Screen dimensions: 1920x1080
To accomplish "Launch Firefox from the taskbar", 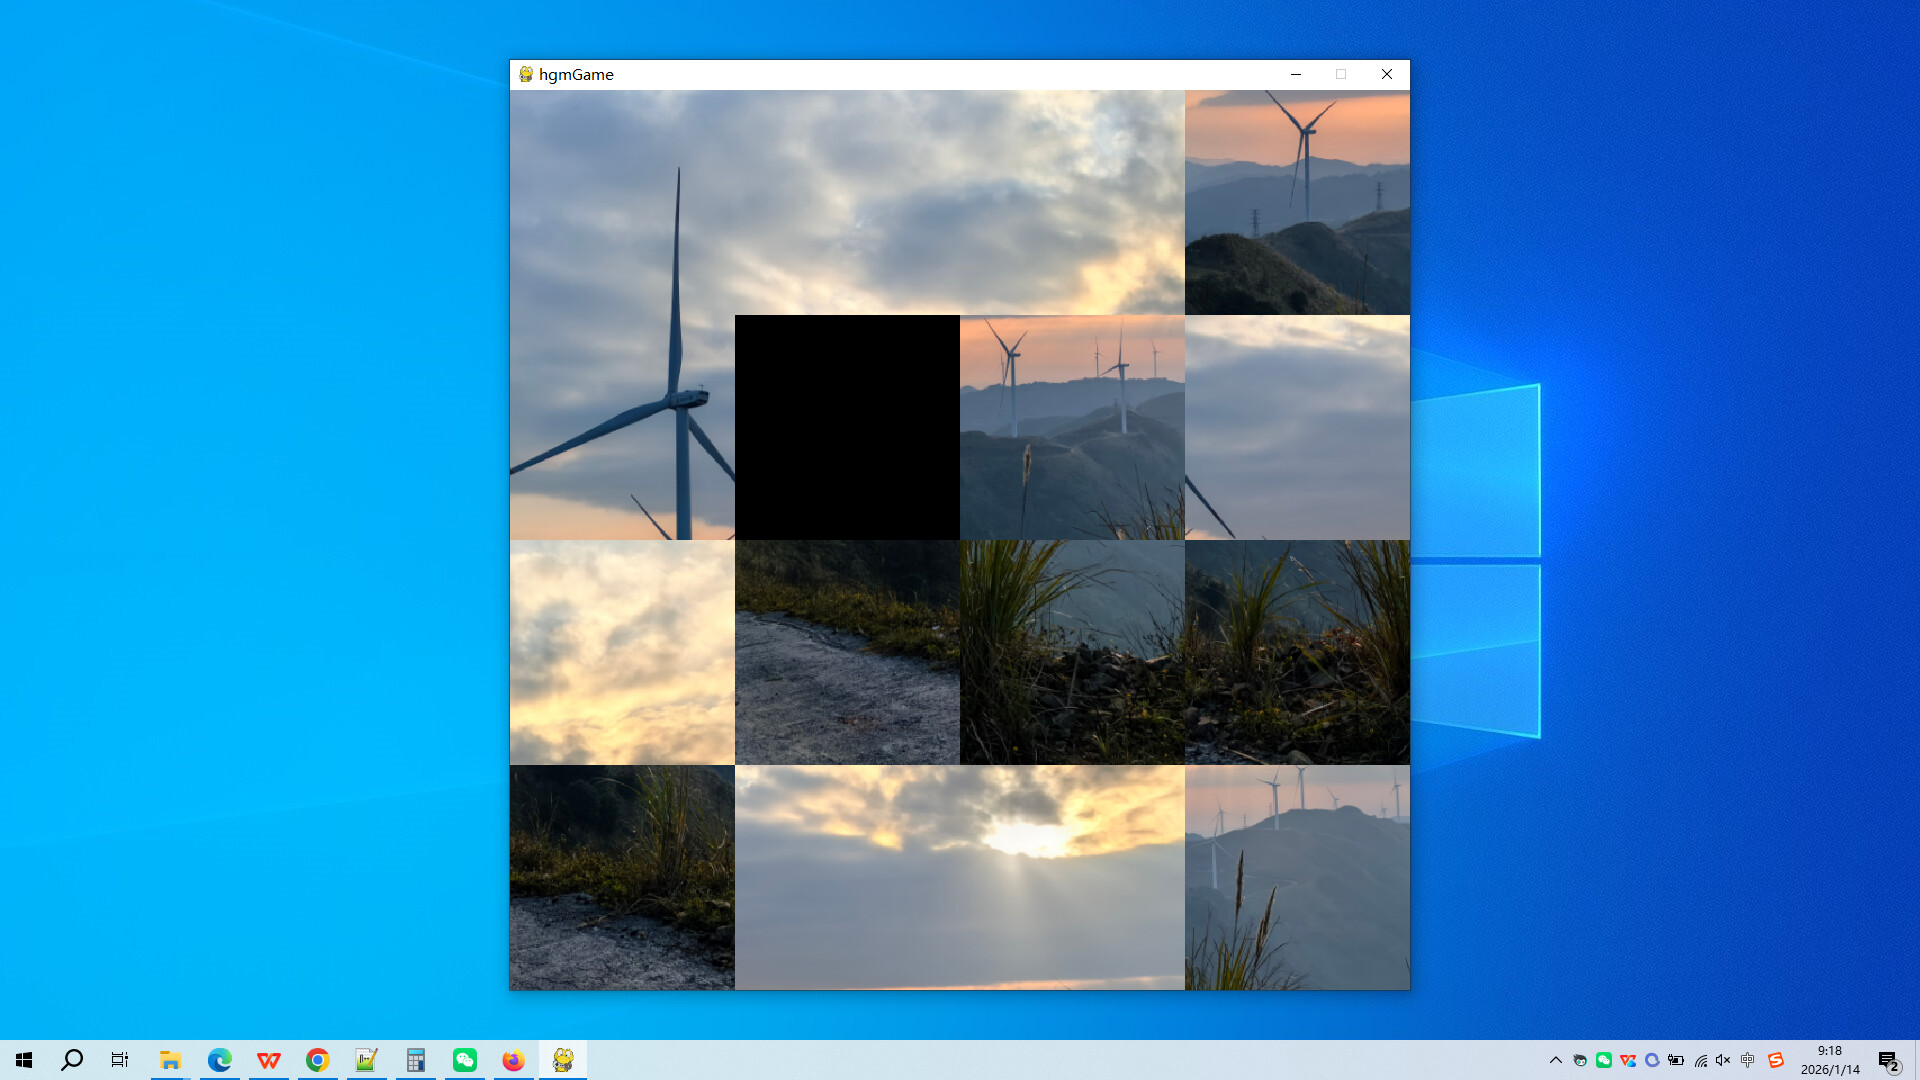I will 513,1060.
